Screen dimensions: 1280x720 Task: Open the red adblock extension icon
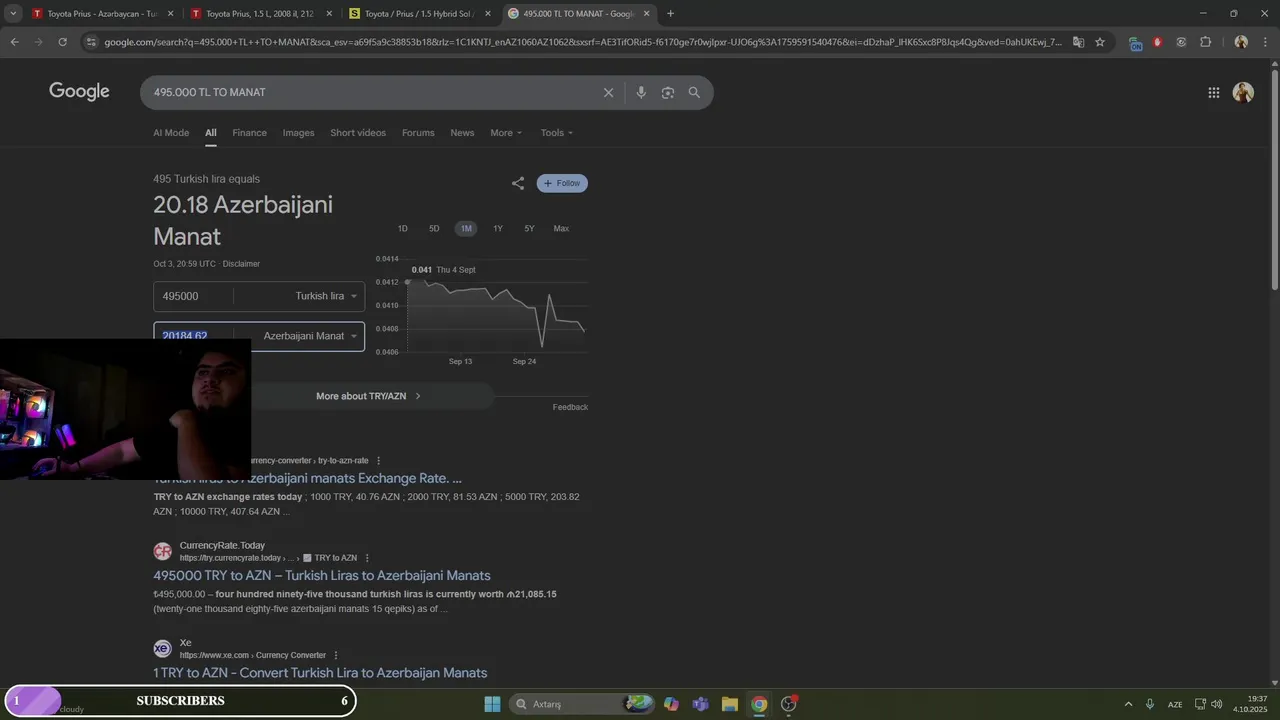1158,42
